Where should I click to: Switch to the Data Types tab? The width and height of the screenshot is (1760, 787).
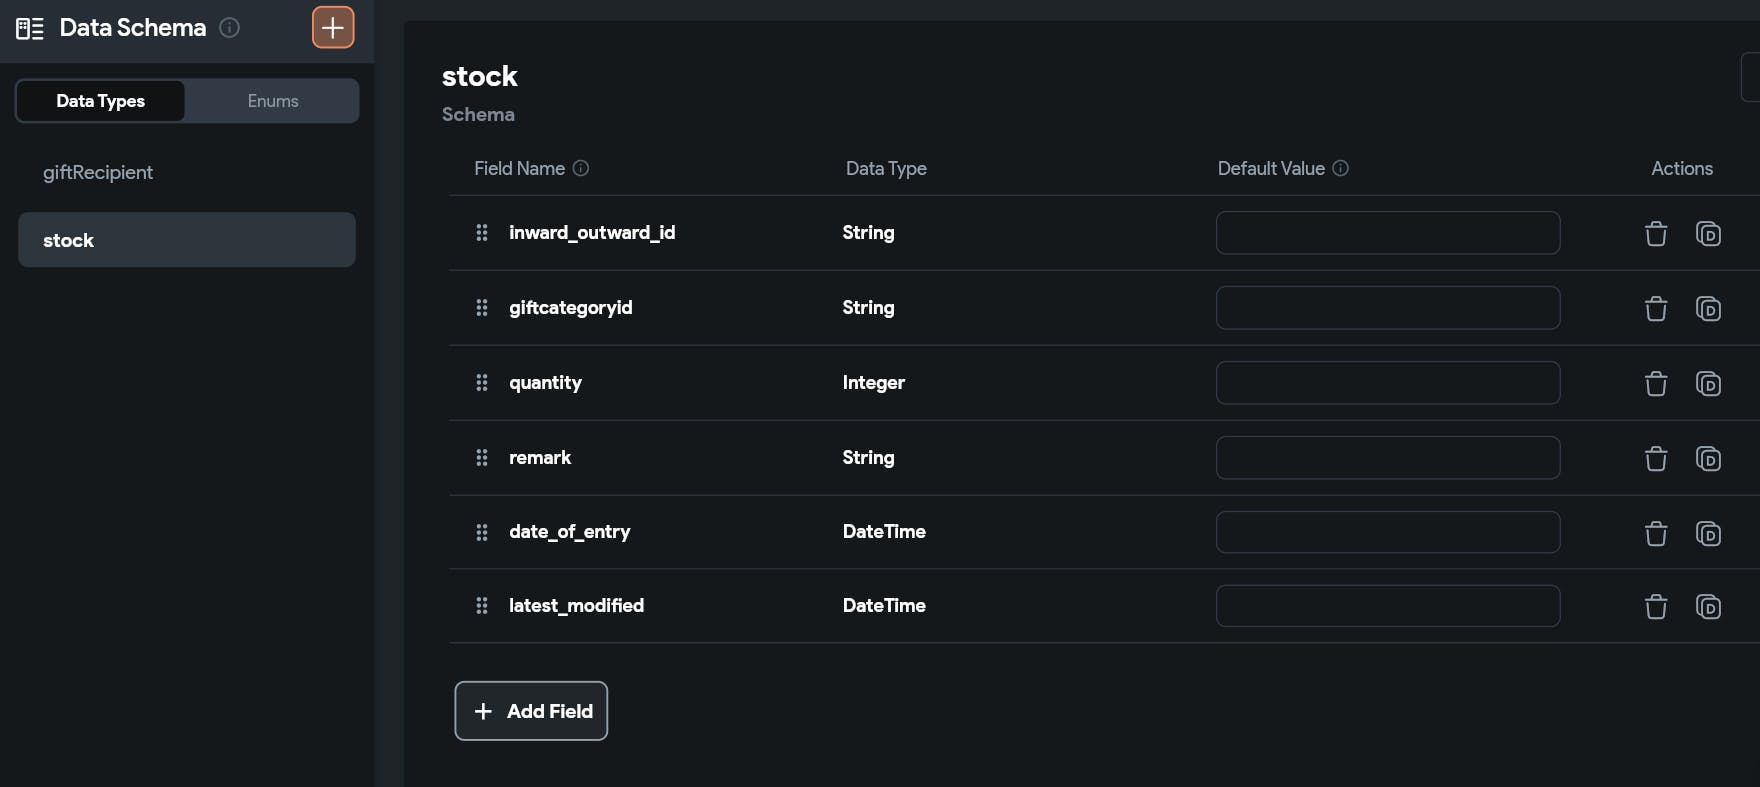[x=100, y=101]
